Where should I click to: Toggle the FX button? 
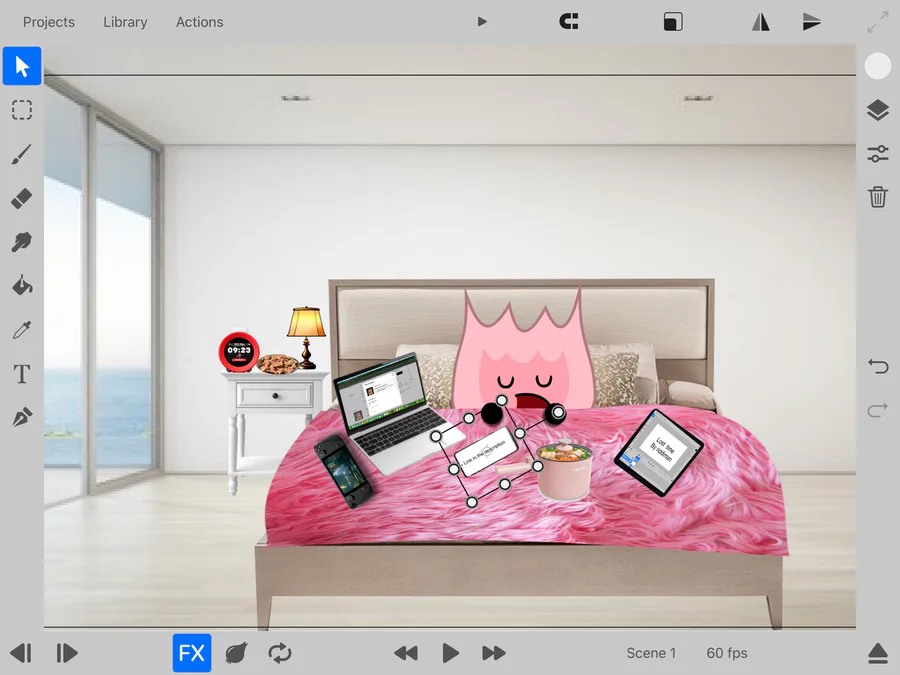192,653
